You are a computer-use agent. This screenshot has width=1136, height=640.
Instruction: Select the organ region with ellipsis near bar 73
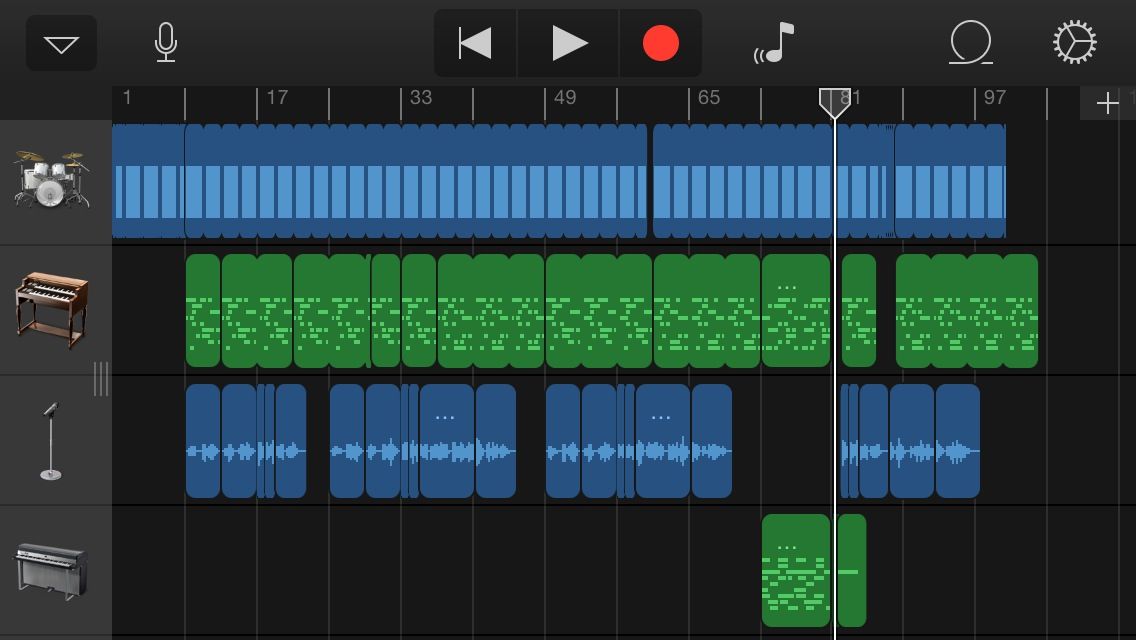click(795, 310)
